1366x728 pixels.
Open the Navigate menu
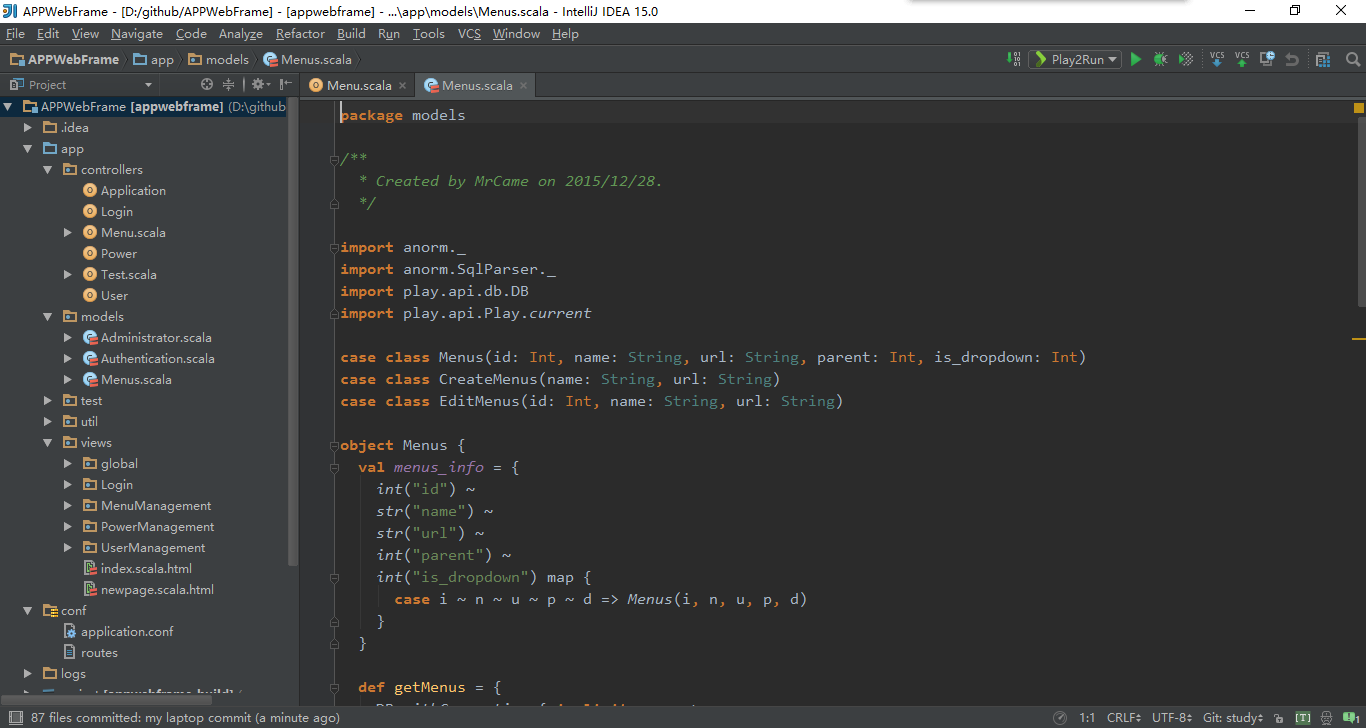(137, 34)
